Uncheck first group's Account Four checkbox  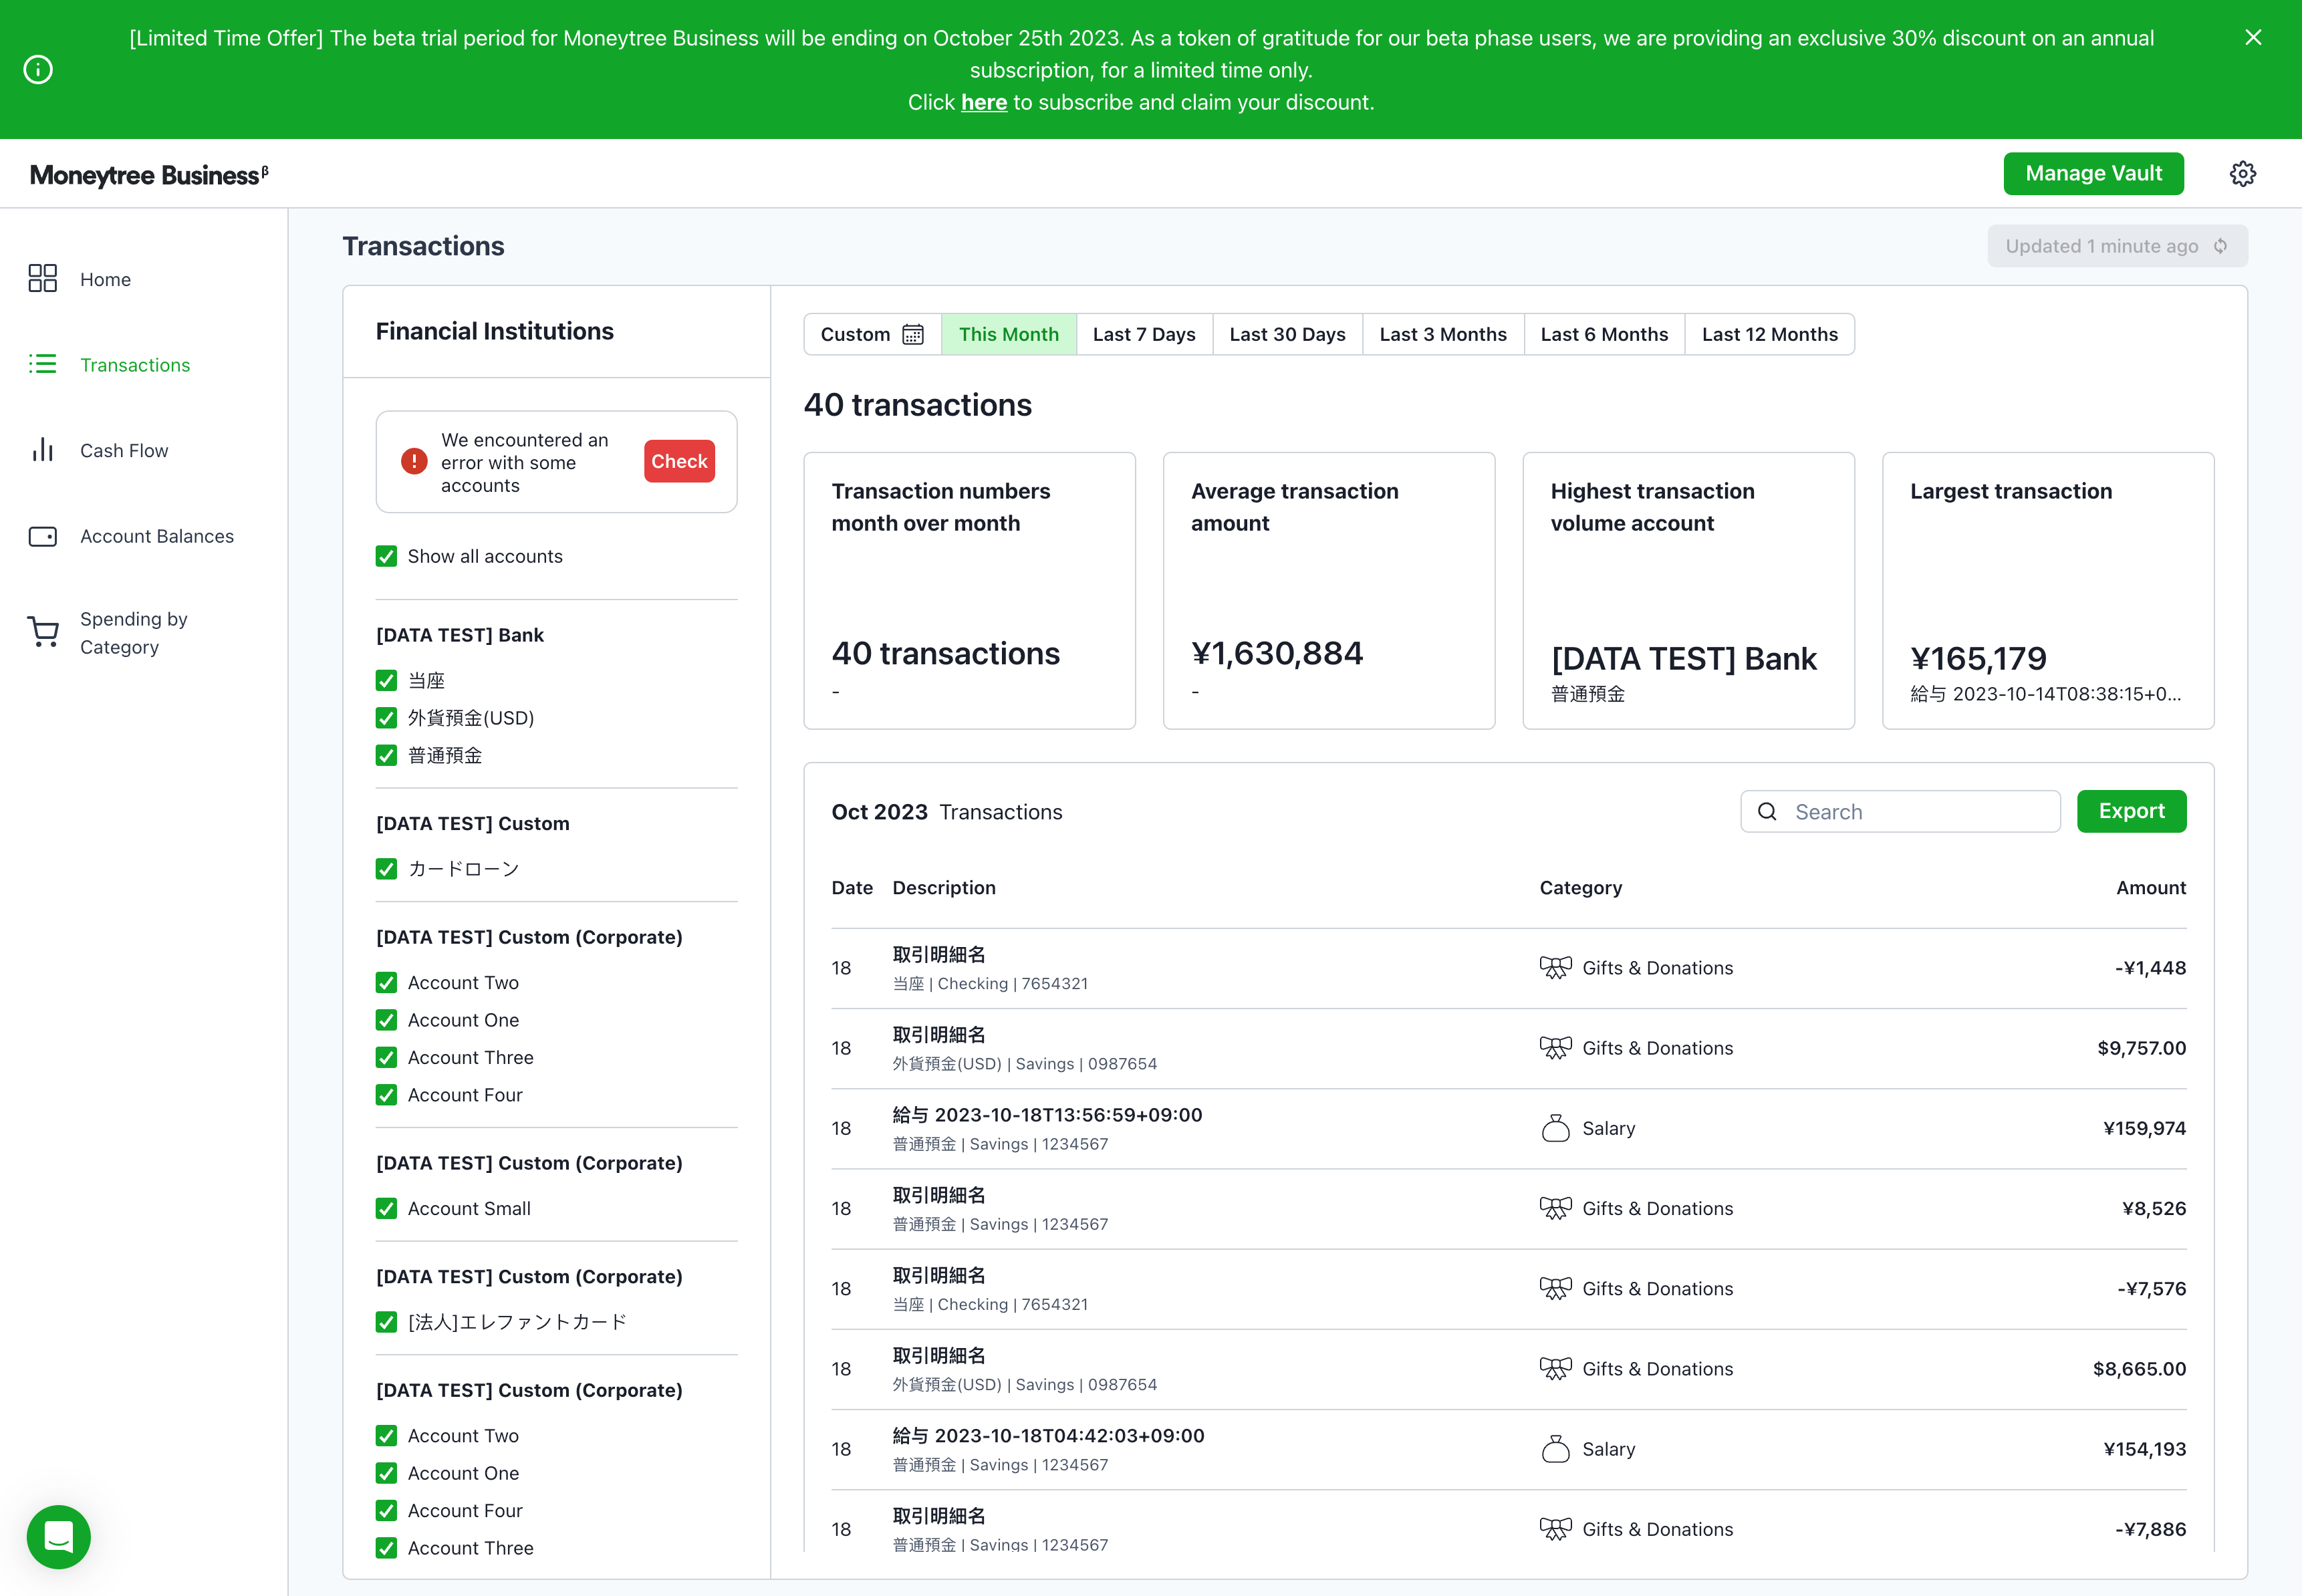pyautogui.click(x=386, y=1094)
